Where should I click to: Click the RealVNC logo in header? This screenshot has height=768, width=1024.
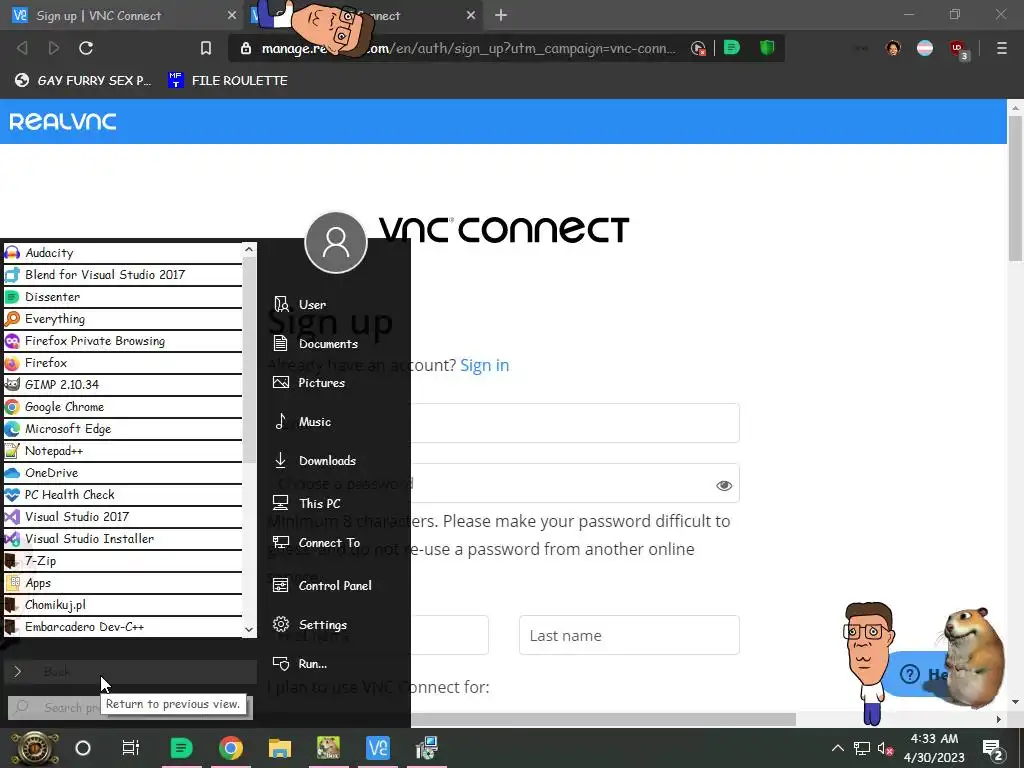tap(63, 121)
